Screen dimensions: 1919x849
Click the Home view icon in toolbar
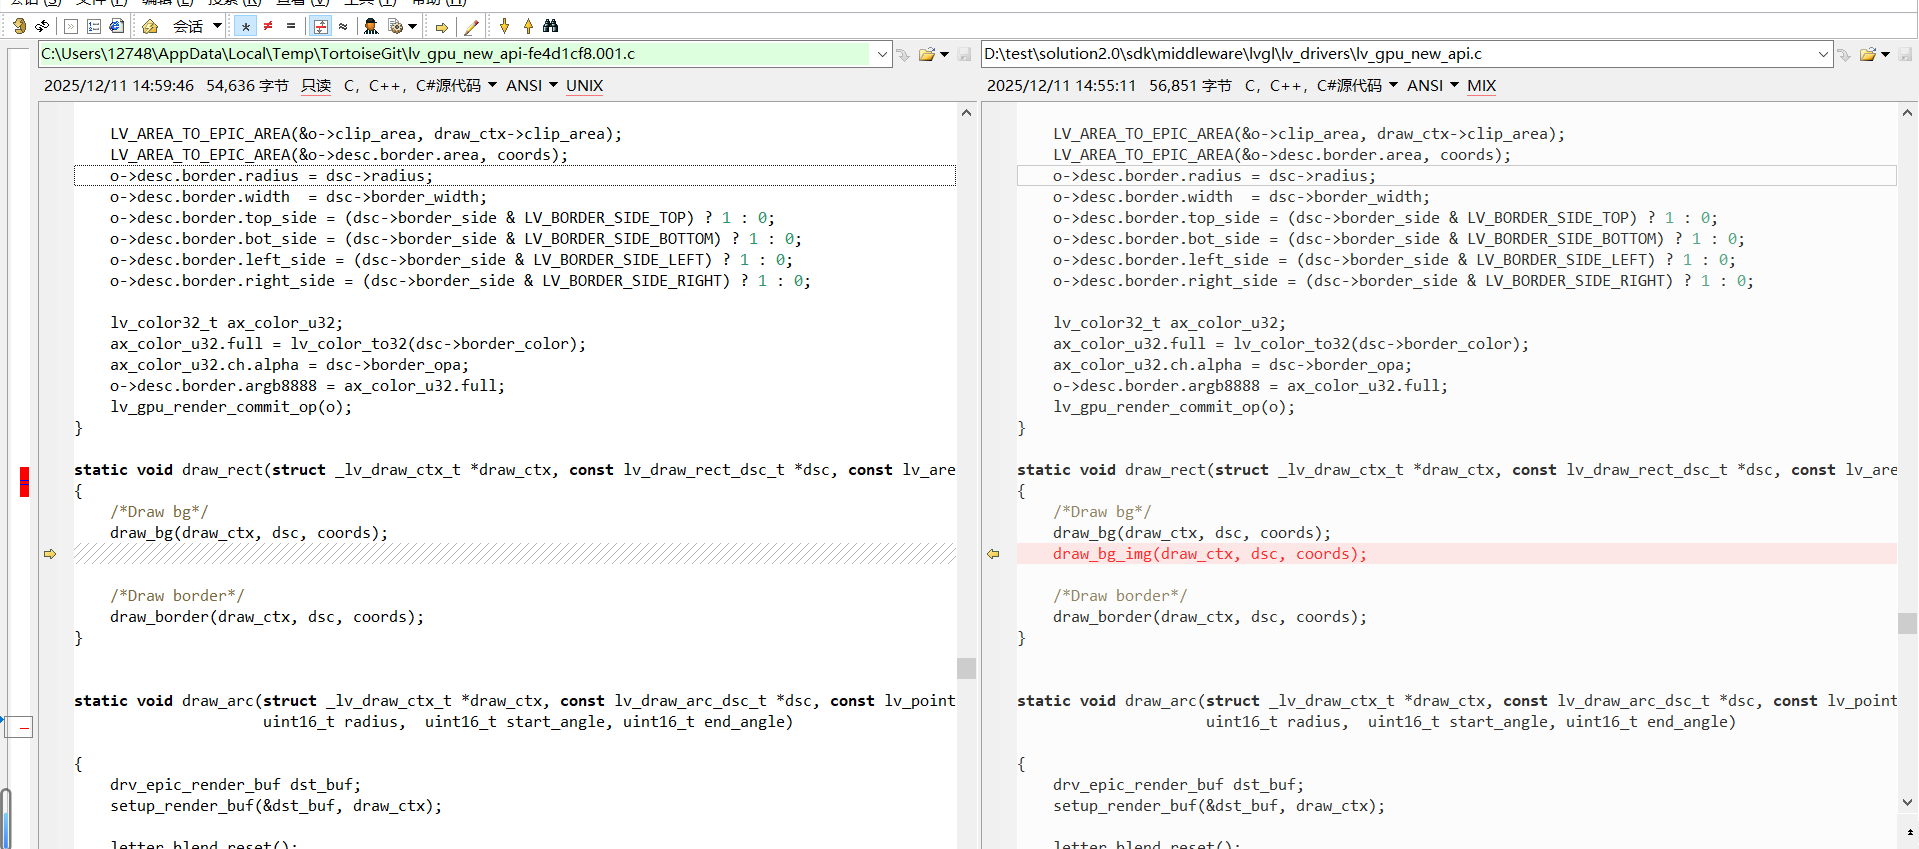point(150,26)
